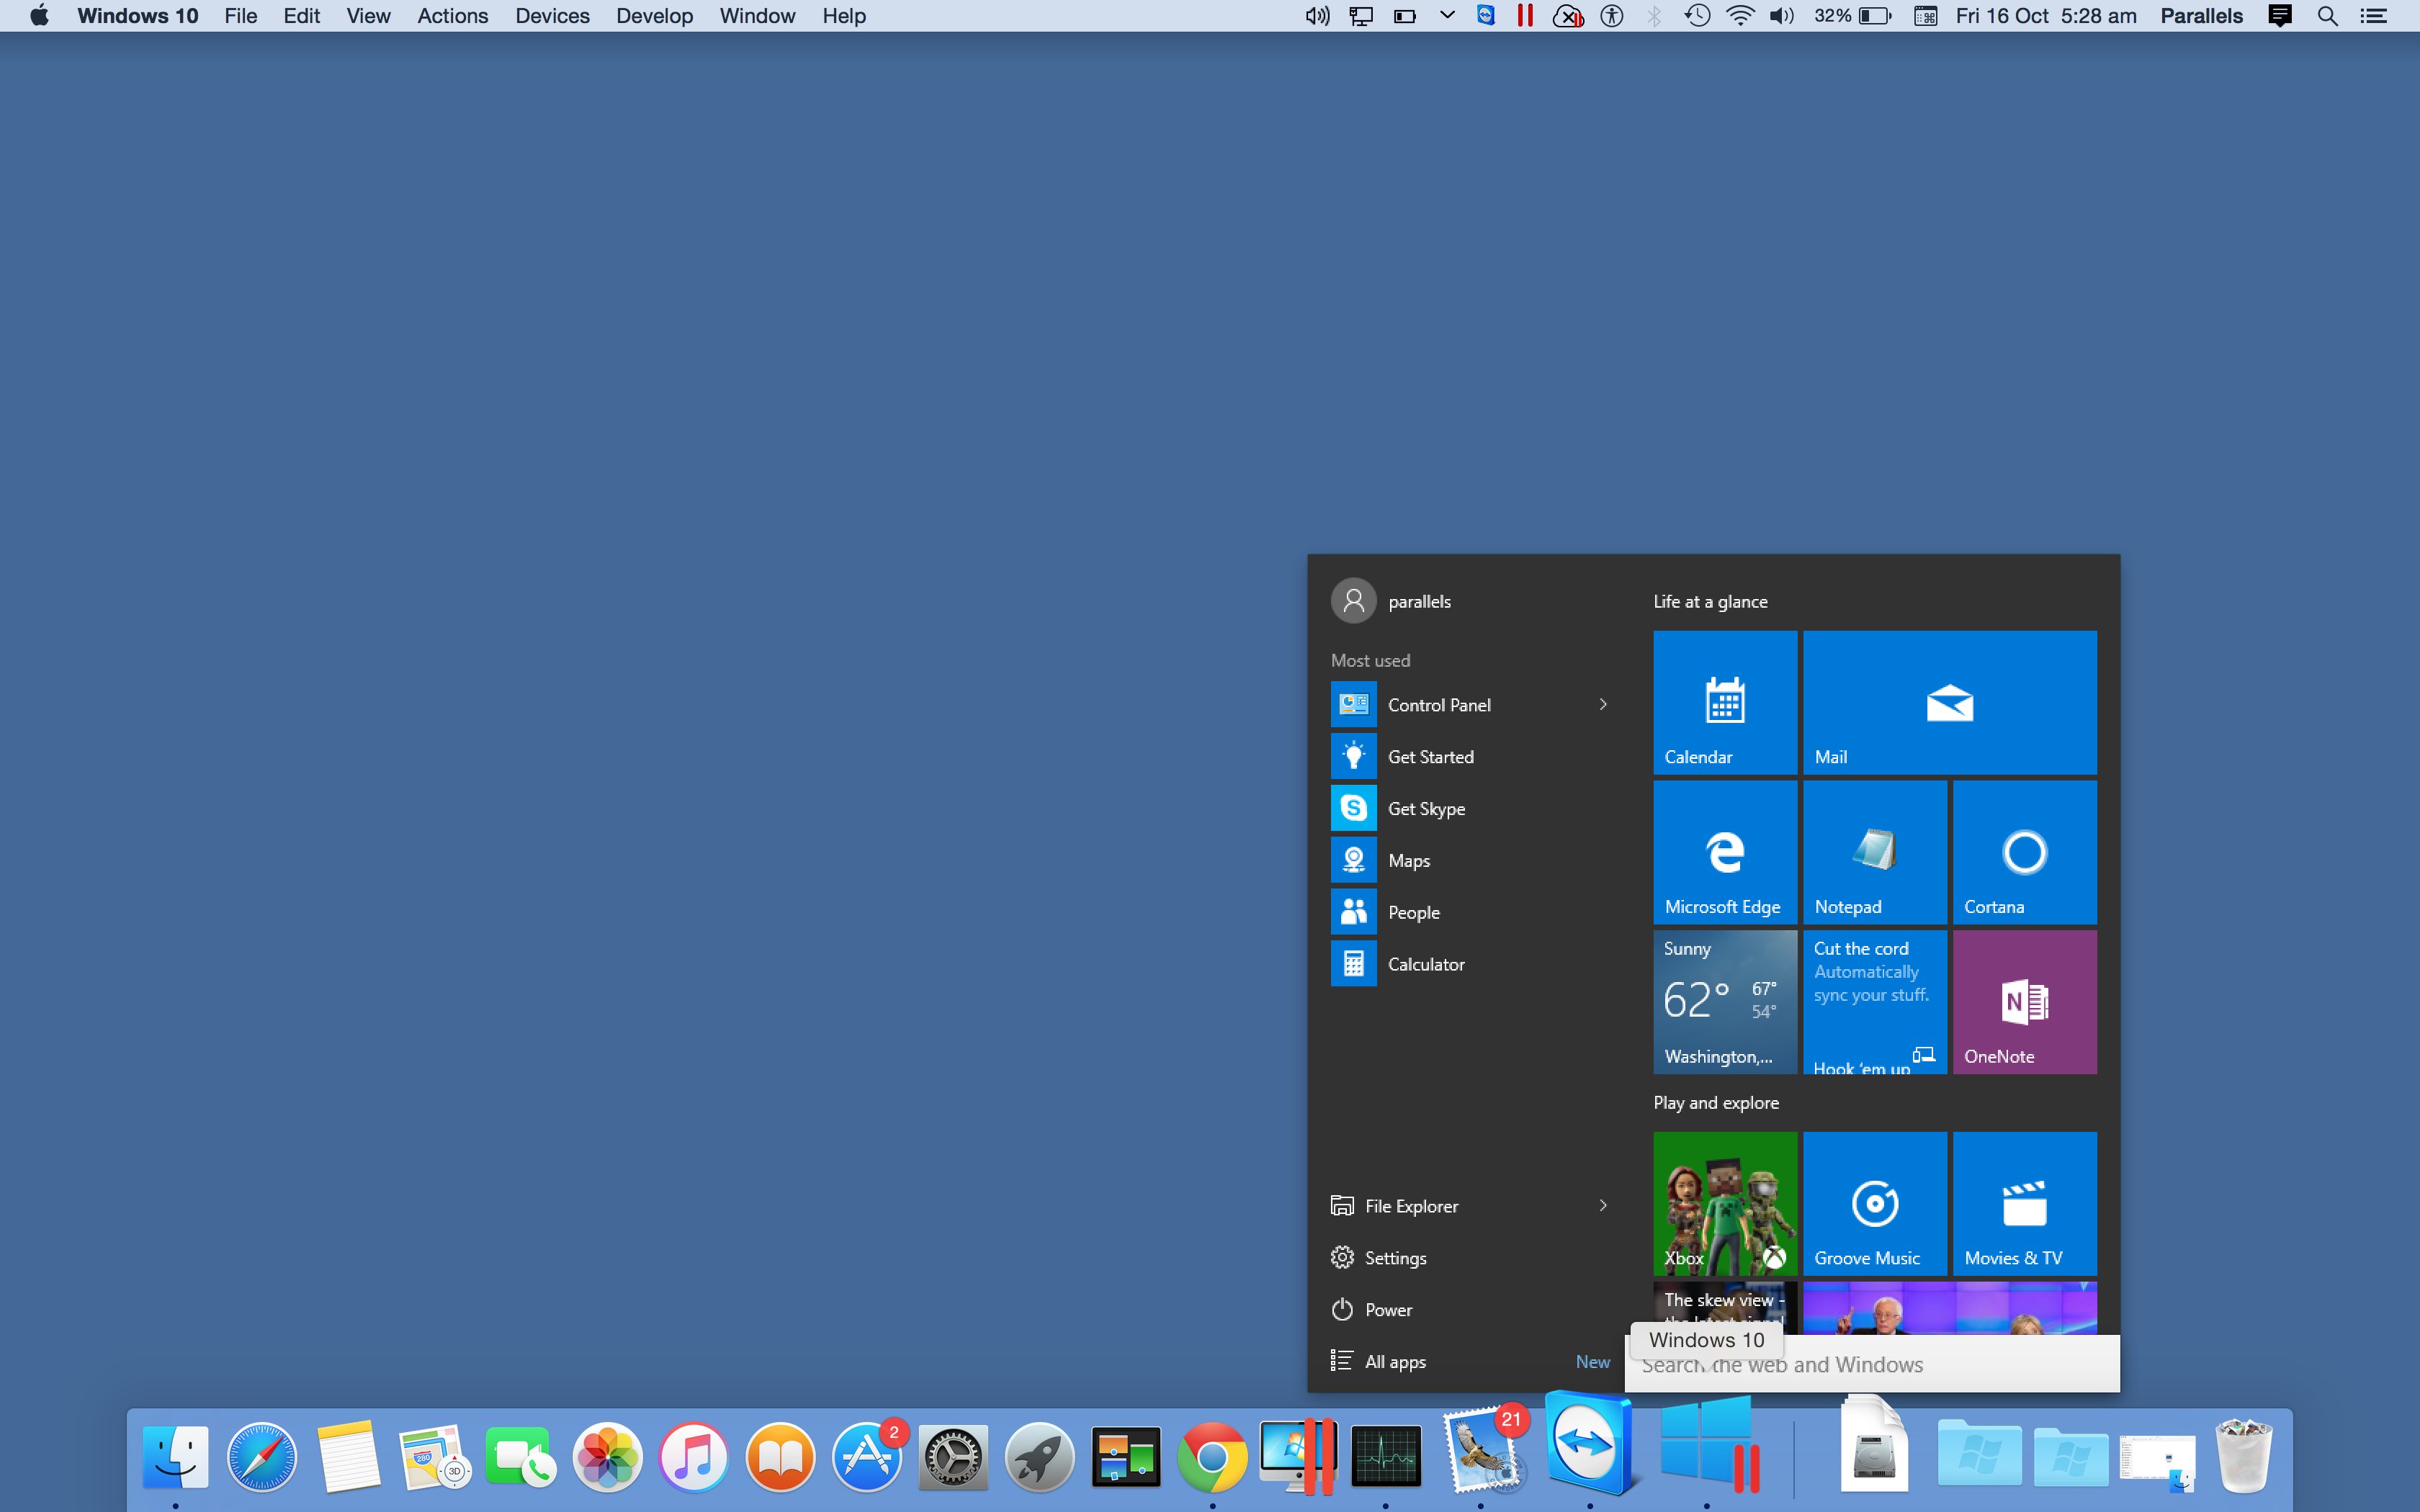Open Time Machine menu bar icon
This screenshot has width=2420, height=1512.
(x=1697, y=16)
